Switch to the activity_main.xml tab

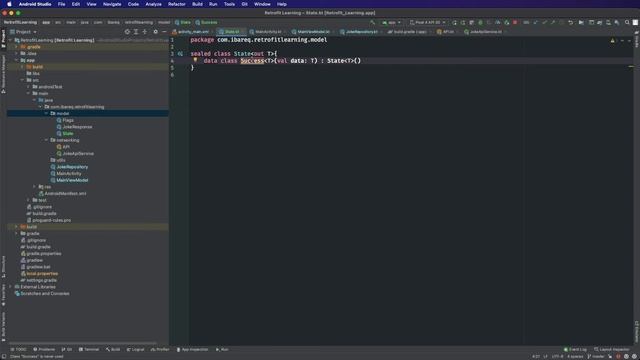point(191,32)
